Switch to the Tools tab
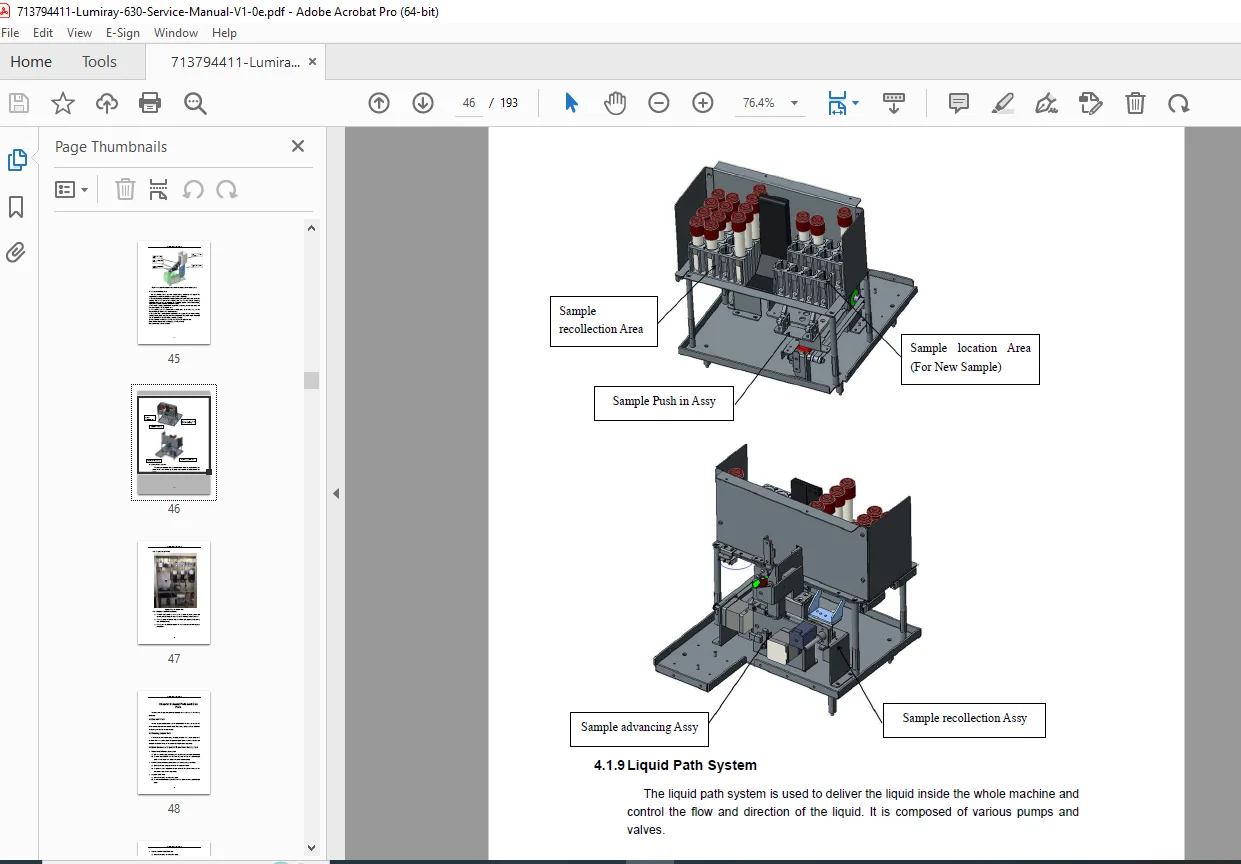The width and height of the screenshot is (1241, 864). tap(99, 62)
